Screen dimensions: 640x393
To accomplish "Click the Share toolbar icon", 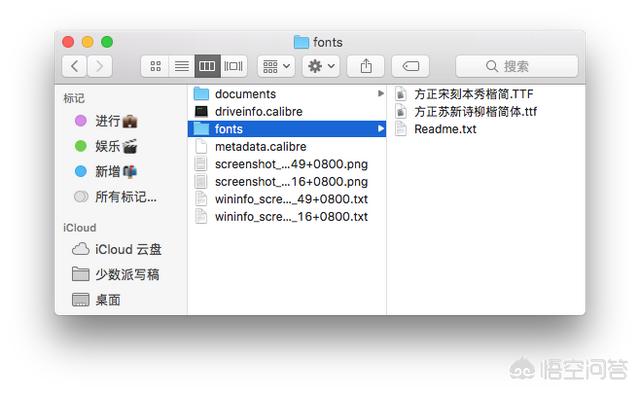I will [x=366, y=66].
